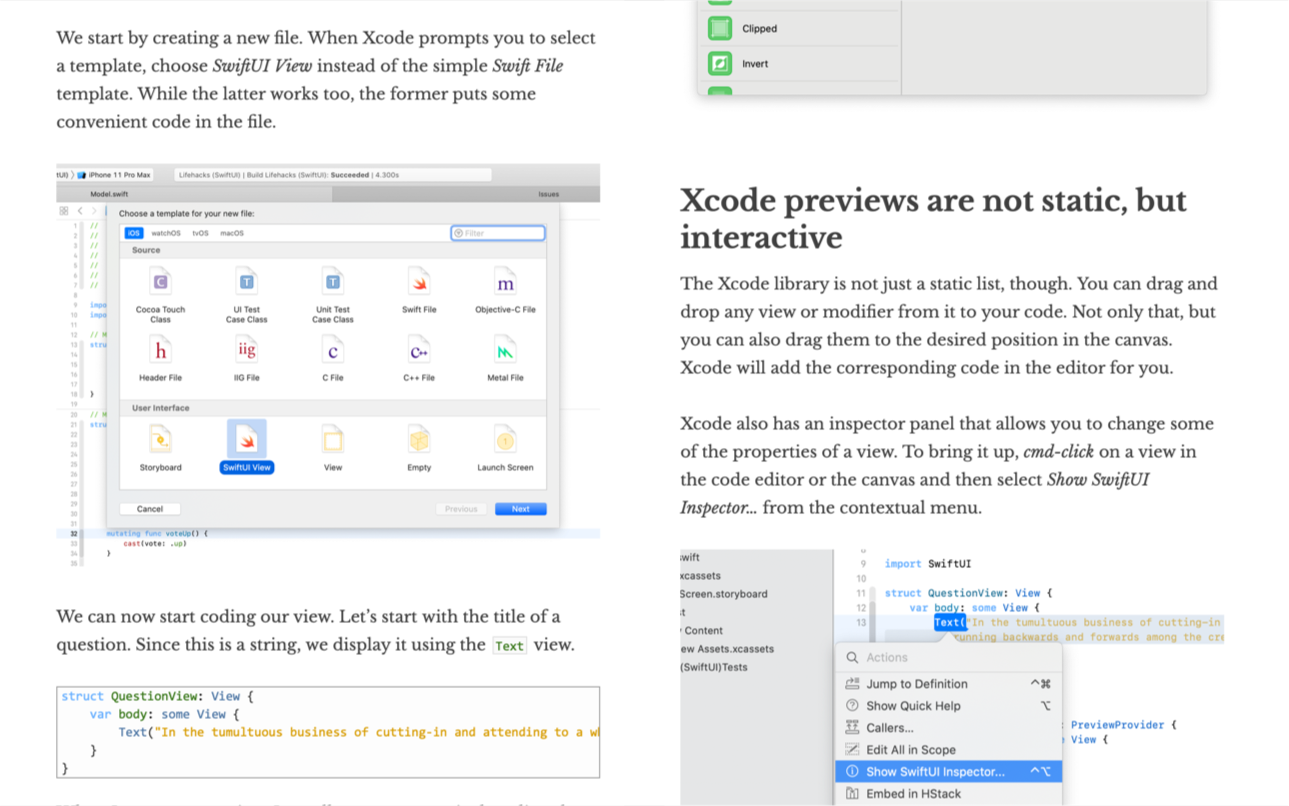The height and width of the screenshot is (806, 1289).
Task: Select the Header File template icon
Action: click(160, 350)
